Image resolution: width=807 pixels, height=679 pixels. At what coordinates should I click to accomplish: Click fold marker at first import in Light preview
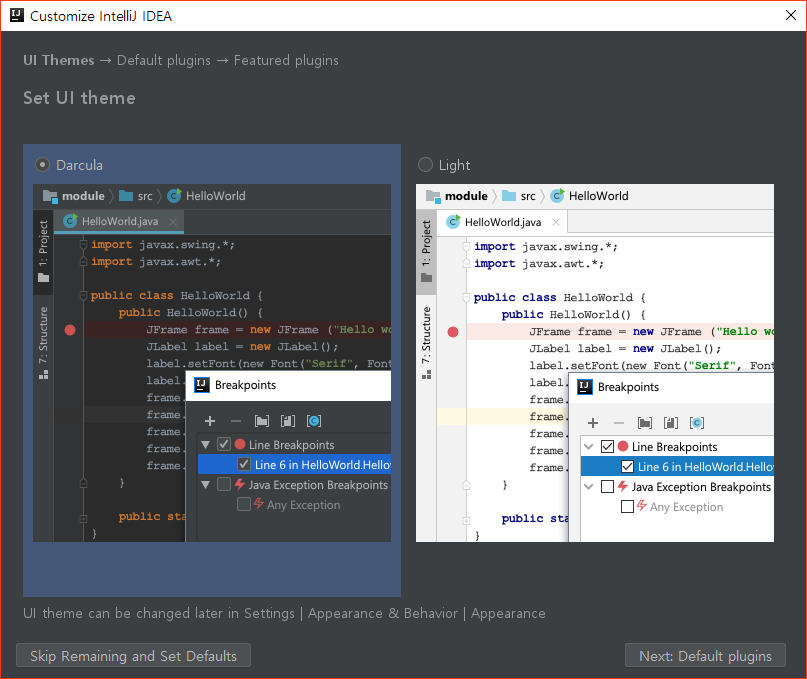pos(466,247)
